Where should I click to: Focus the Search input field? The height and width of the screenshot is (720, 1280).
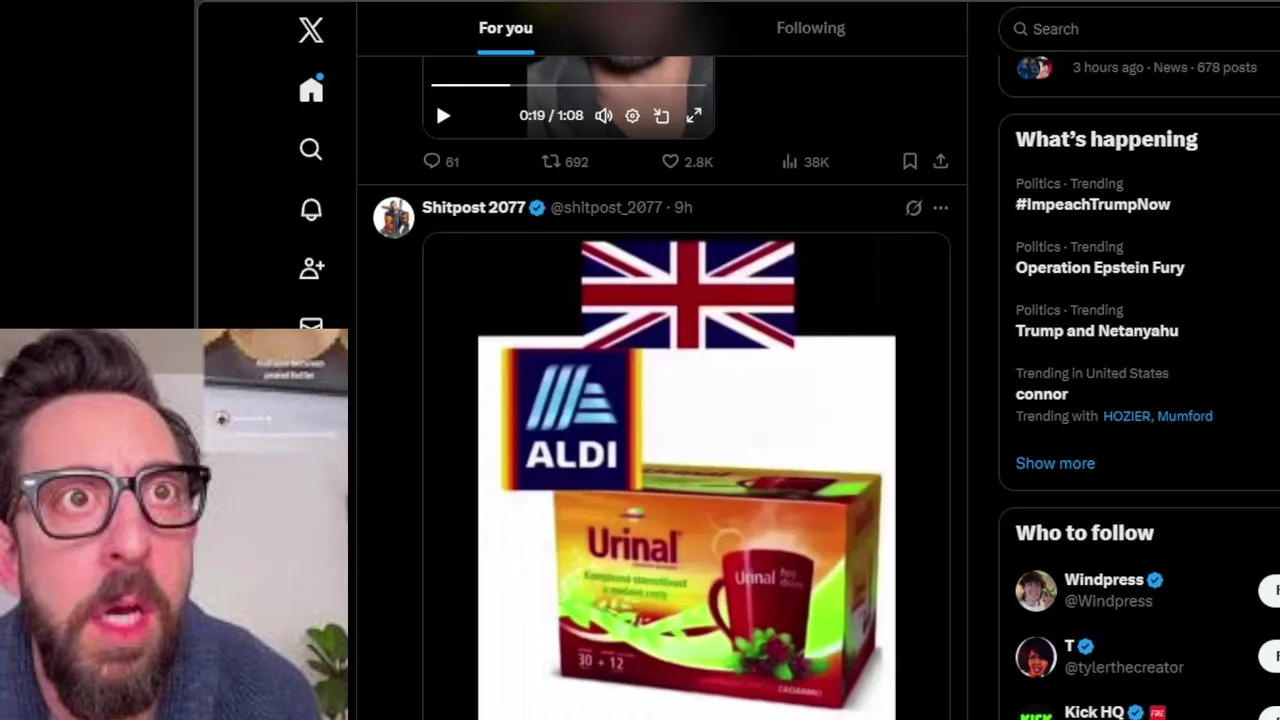click(x=1140, y=29)
